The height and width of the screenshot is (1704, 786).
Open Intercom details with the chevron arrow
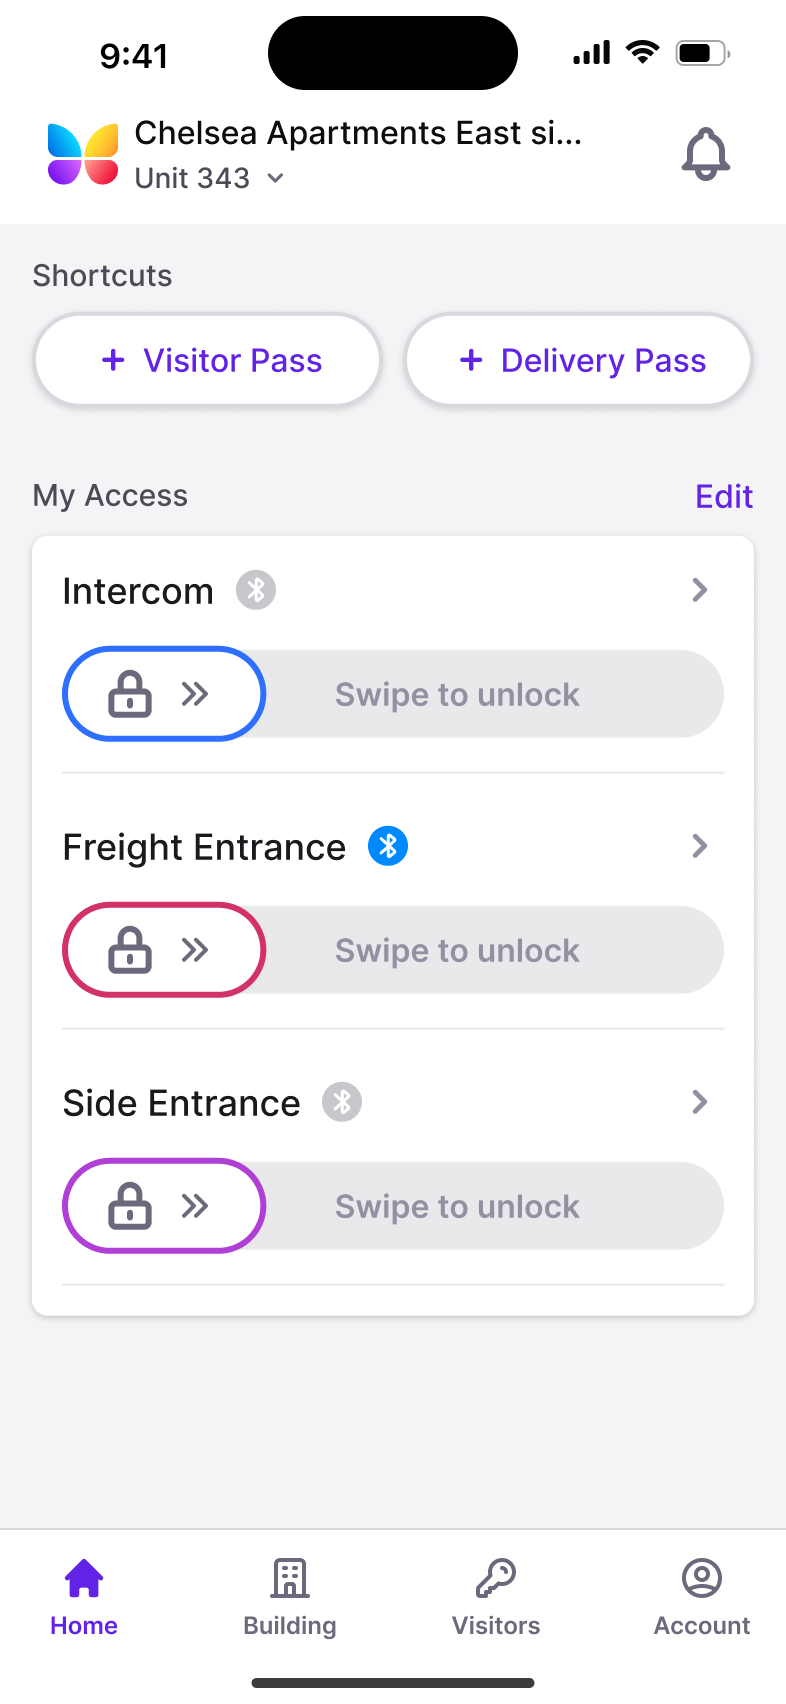[700, 590]
